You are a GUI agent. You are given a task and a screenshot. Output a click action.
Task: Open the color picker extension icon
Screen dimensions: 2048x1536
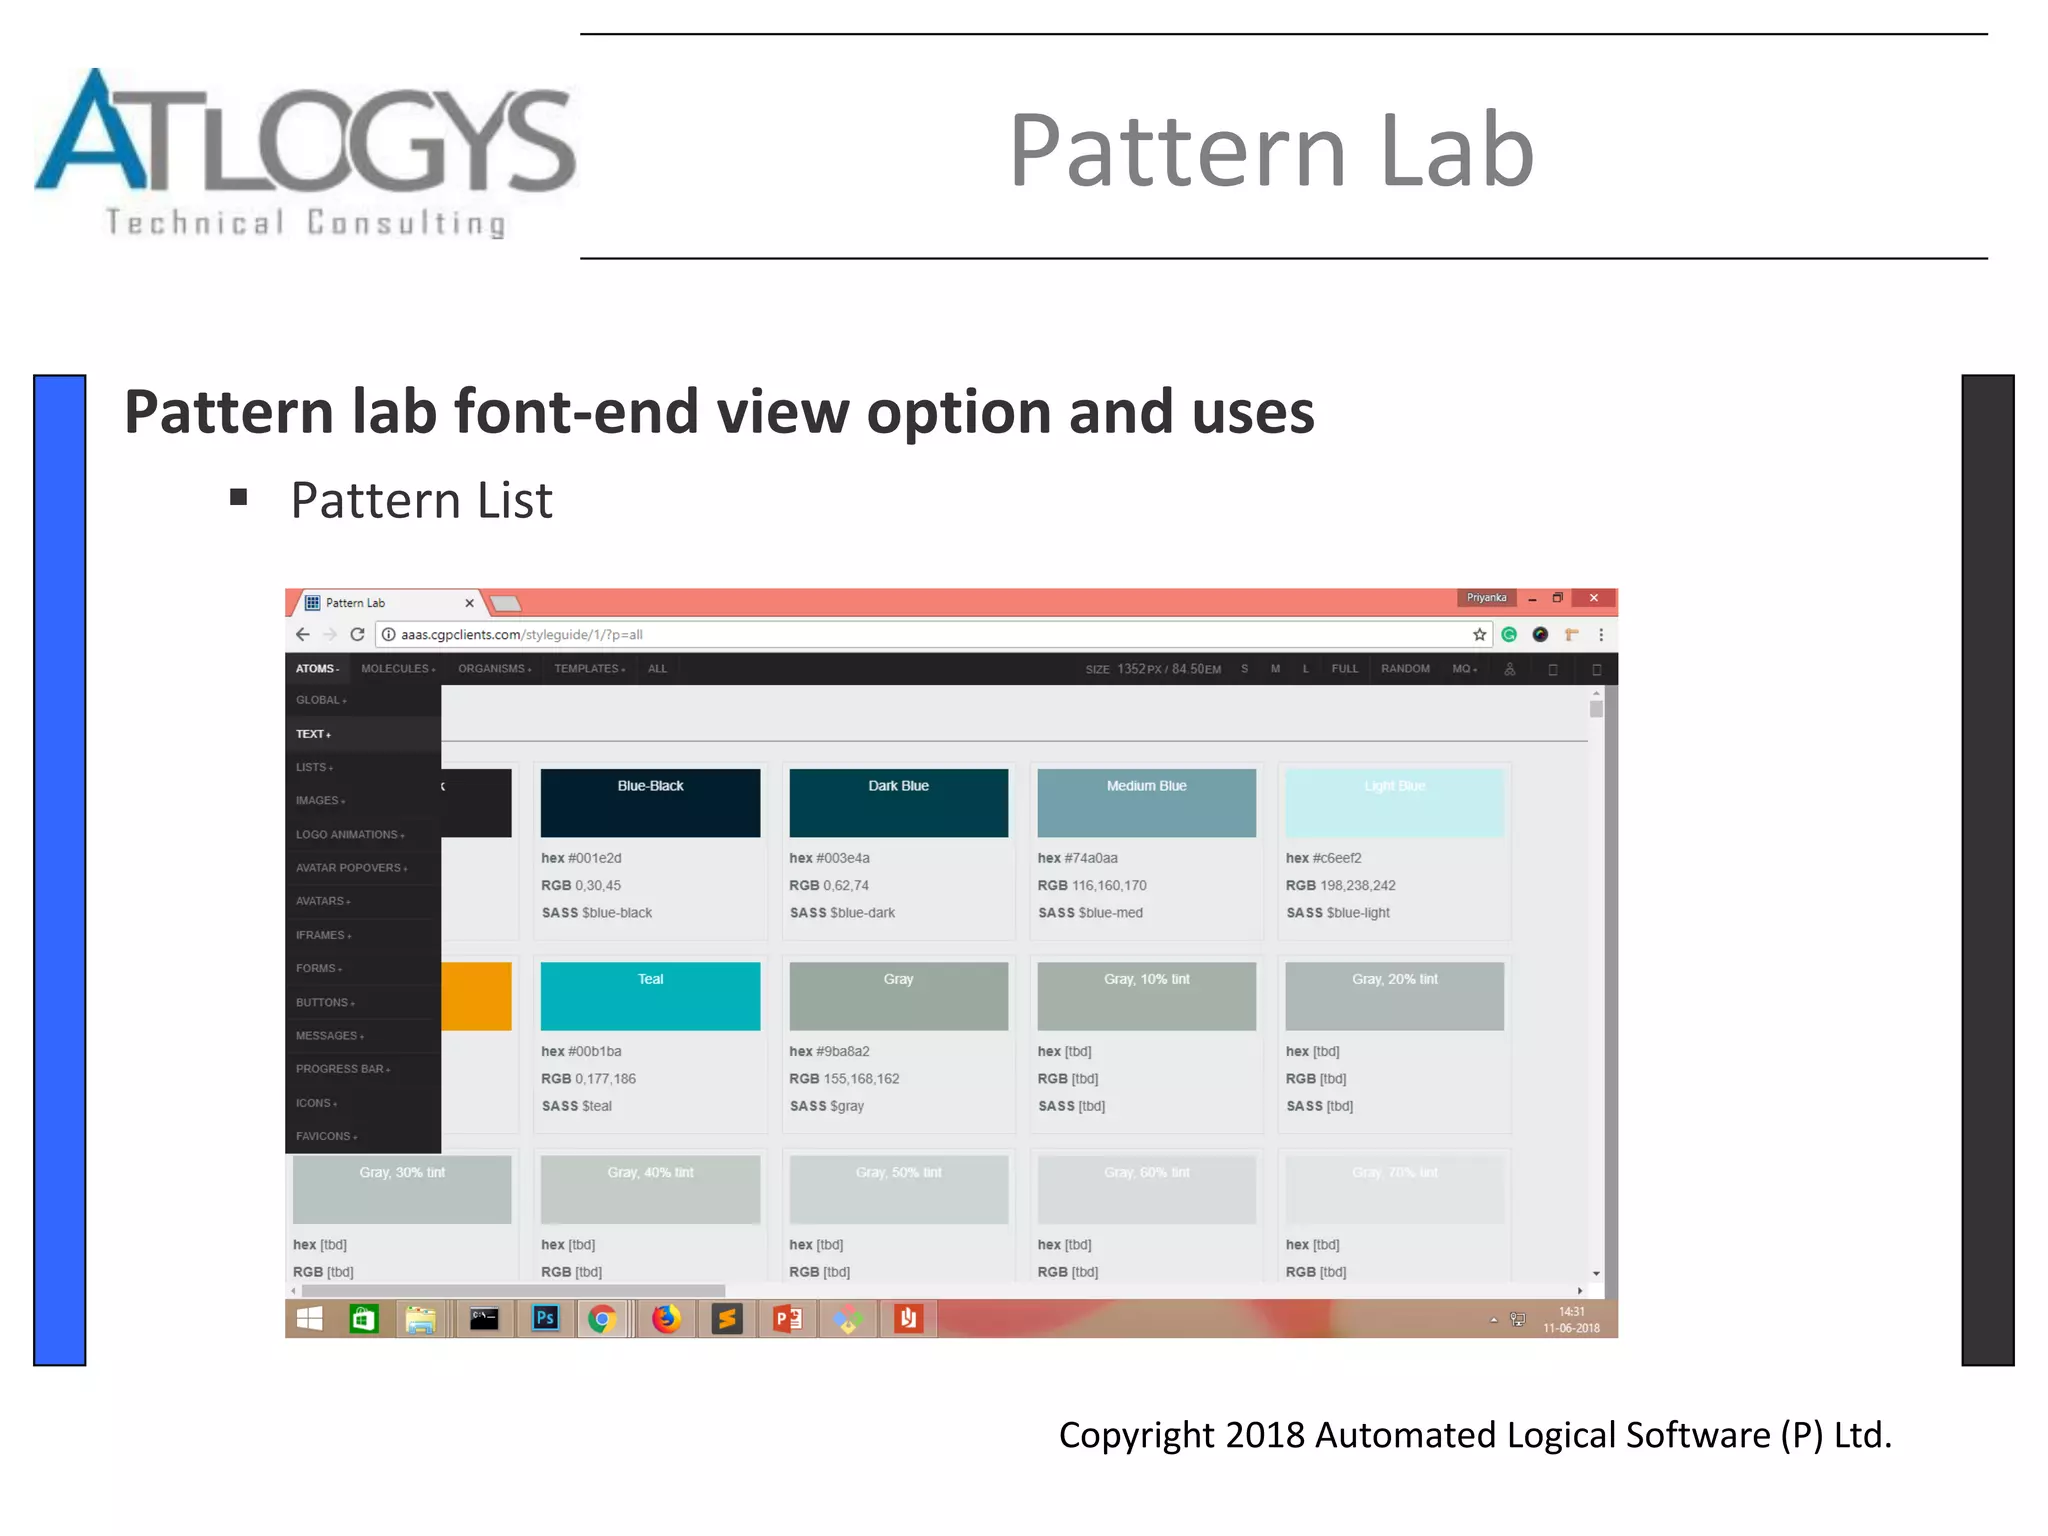[x=1540, y=634]
